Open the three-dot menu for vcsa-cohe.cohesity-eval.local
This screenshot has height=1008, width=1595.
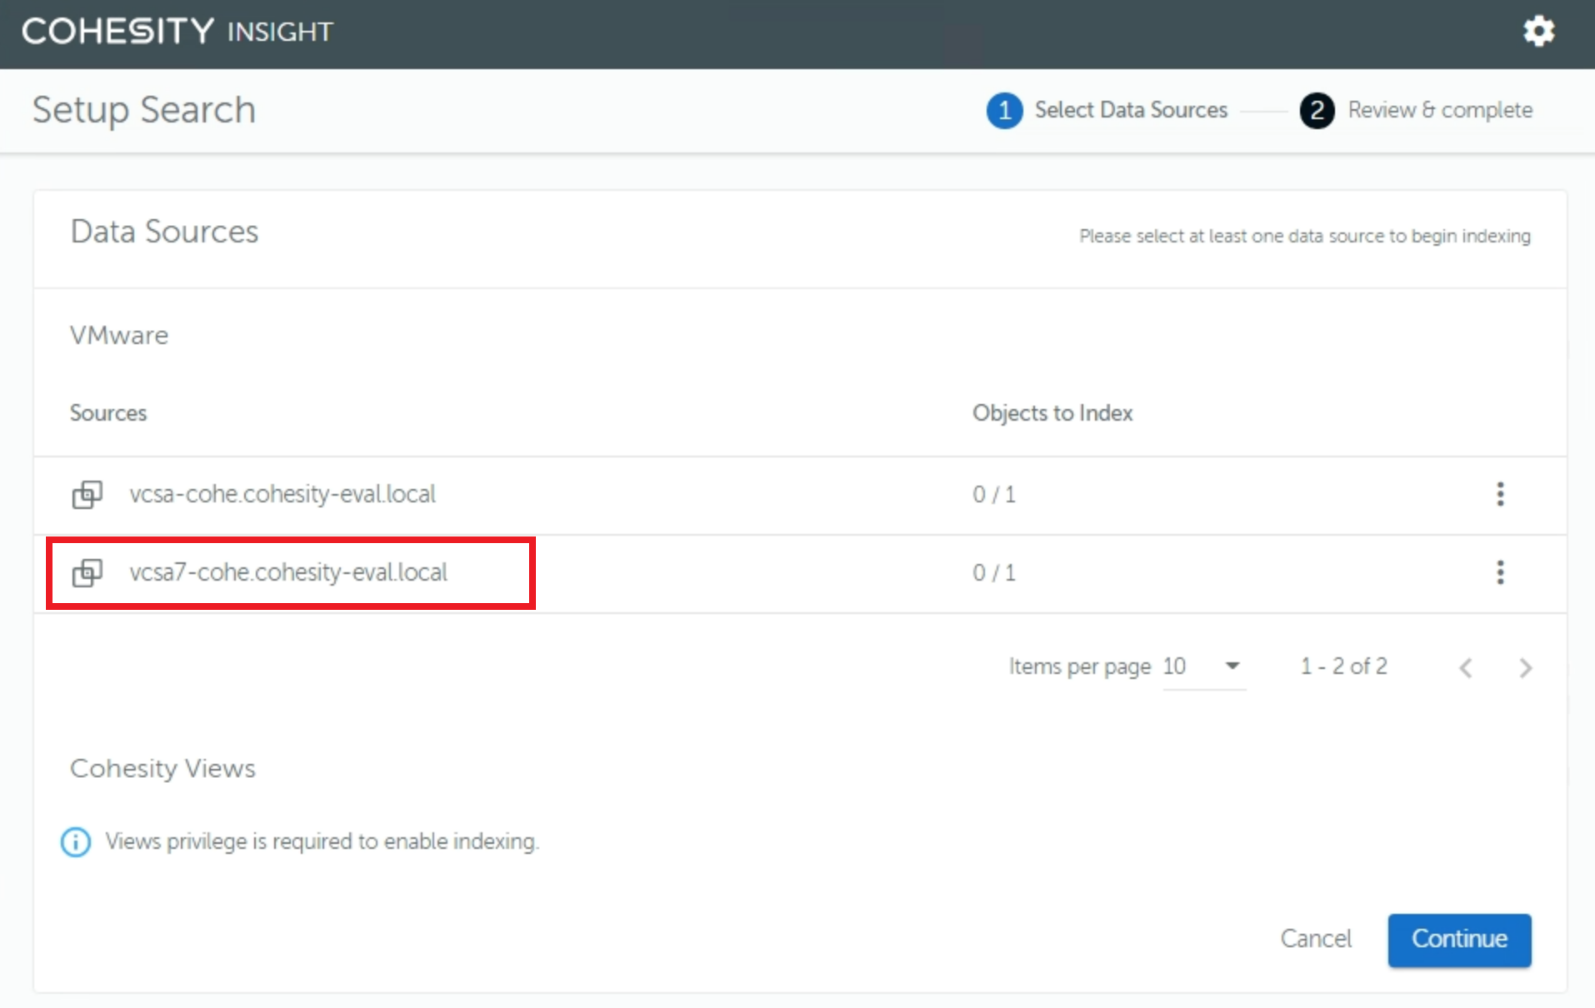click(x=1500, y=494)
